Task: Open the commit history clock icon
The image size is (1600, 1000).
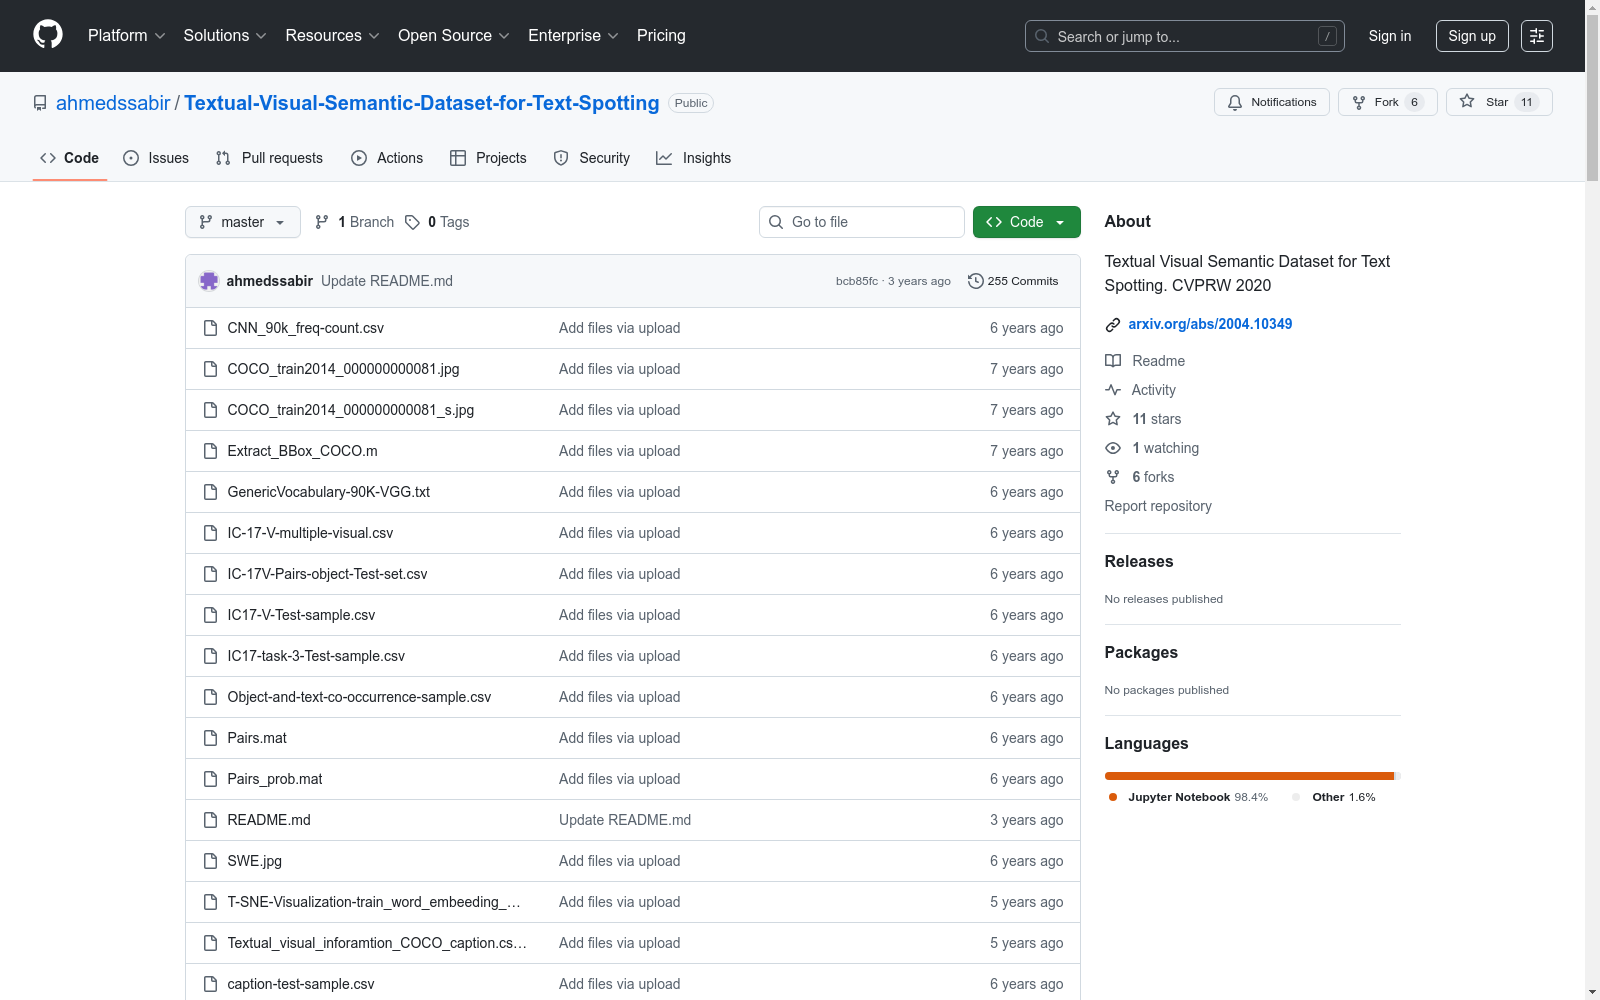Action: pos(976,281)
